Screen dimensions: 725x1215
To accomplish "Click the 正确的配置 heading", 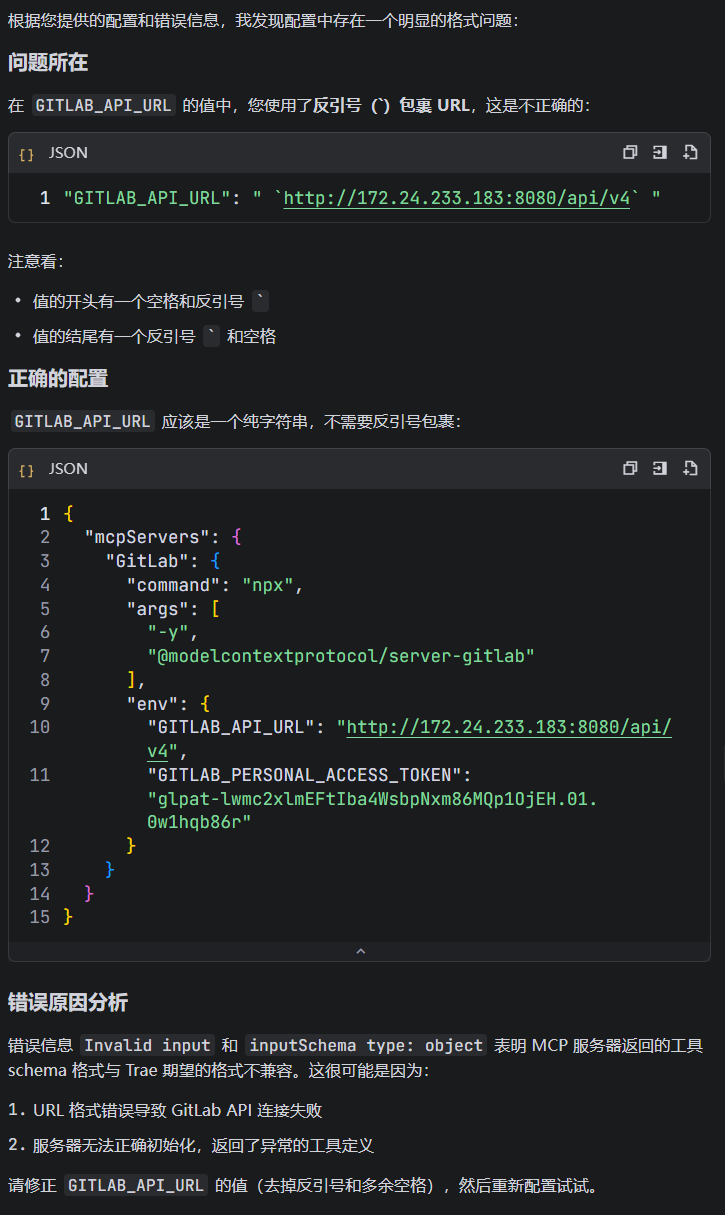I will coord(58,379).
